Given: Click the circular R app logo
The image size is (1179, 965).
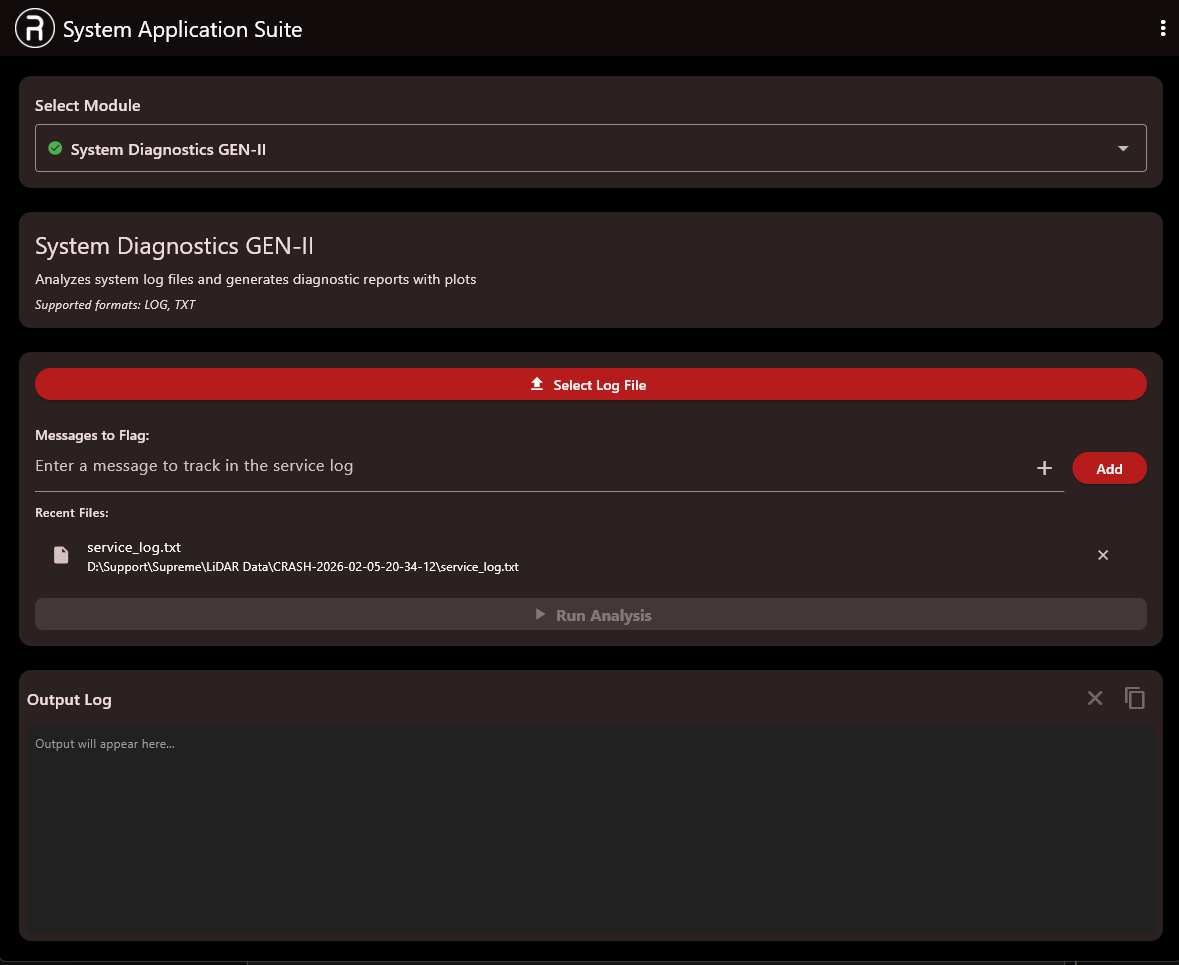Looking at the screenshot, I should [x=35, y=29].
